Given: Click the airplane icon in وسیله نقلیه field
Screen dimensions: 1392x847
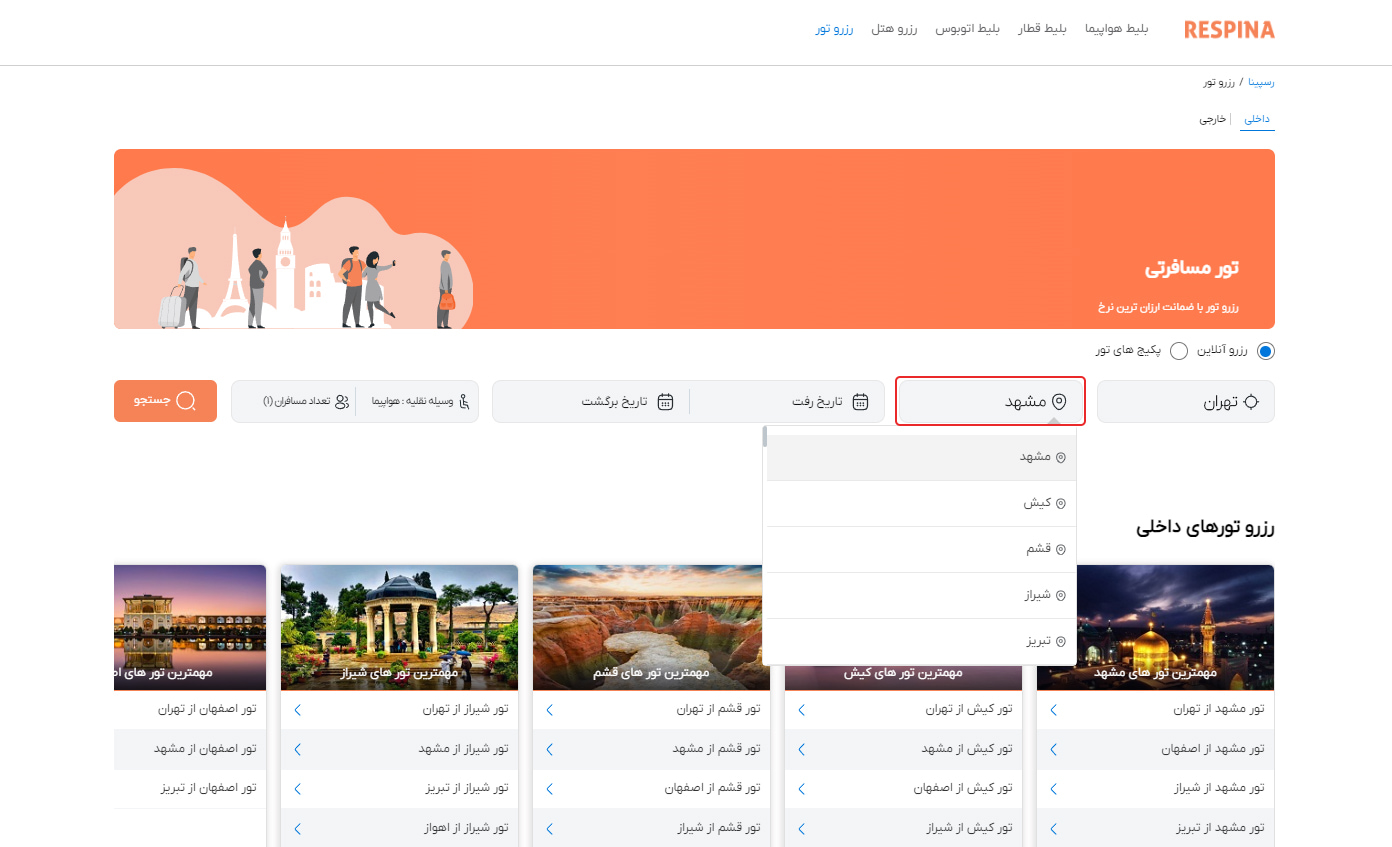Looking at the screenshot, I should 463,400.
